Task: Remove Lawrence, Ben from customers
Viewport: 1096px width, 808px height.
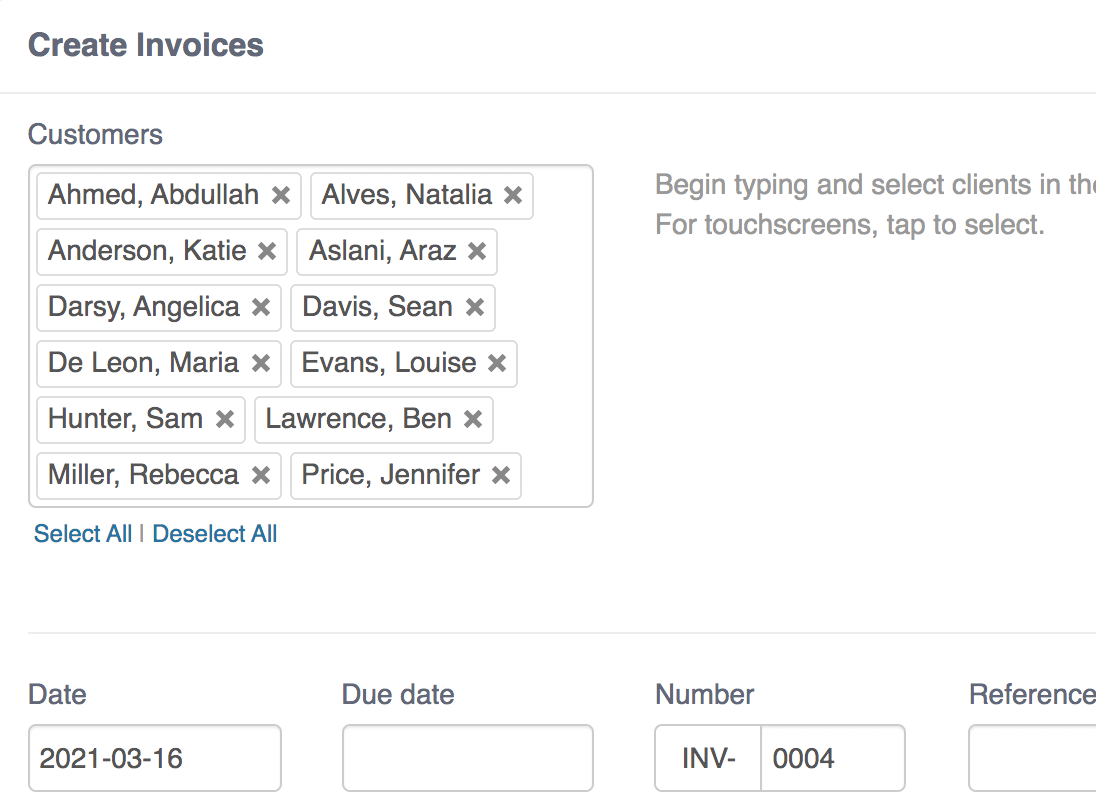Action: click(473, 419)
